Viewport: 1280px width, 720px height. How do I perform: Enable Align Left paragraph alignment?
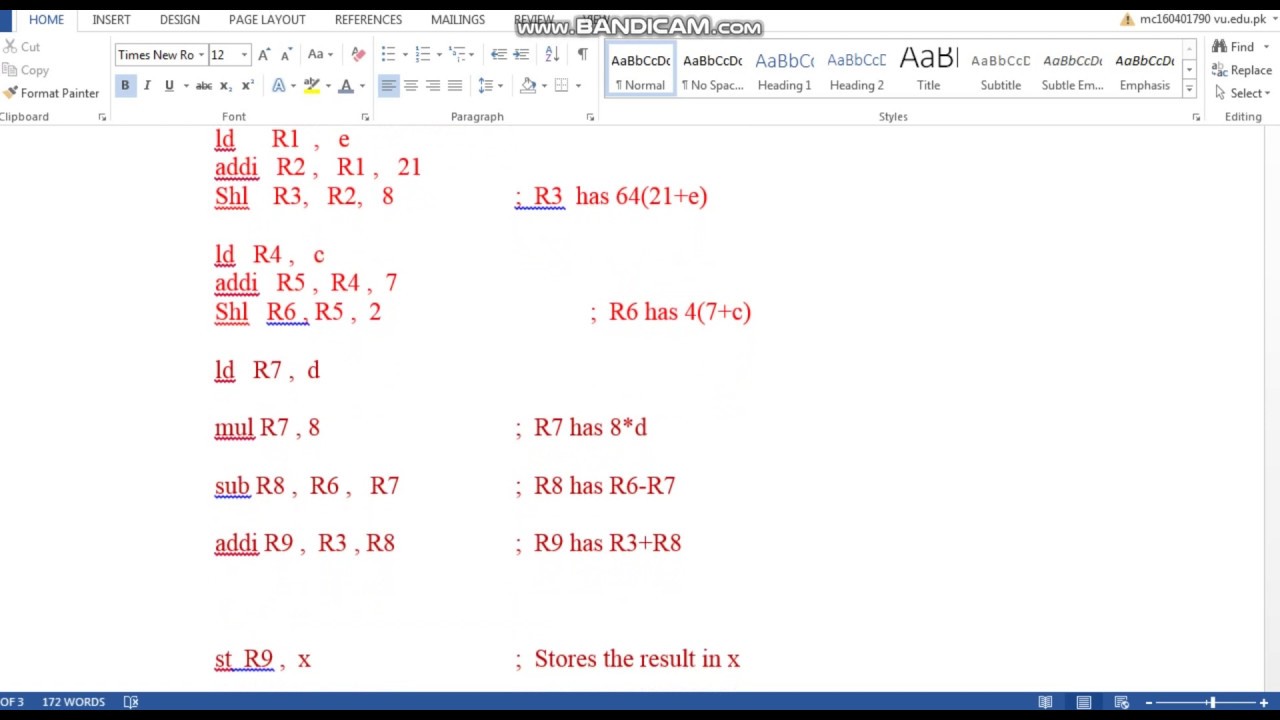pos(388,86)
